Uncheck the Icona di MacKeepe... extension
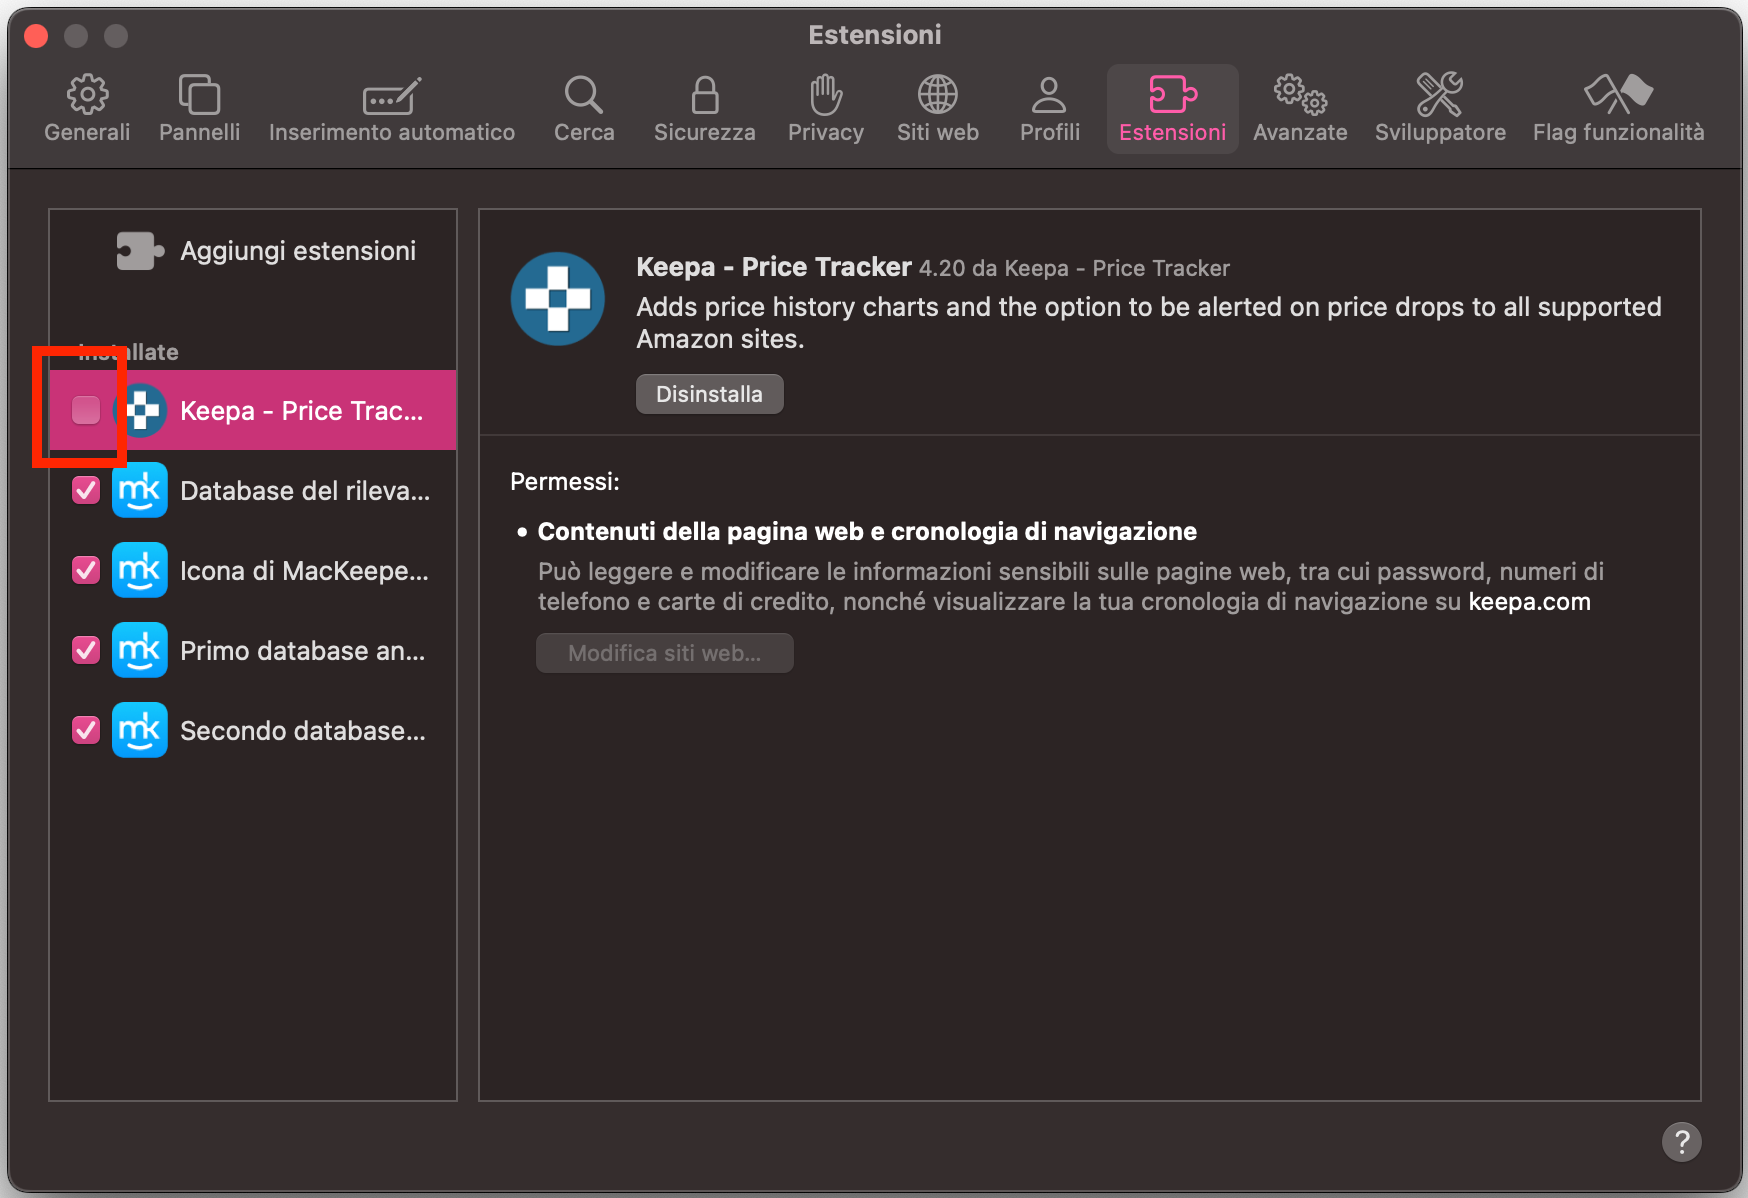1748x1198 pixels. 86,570
